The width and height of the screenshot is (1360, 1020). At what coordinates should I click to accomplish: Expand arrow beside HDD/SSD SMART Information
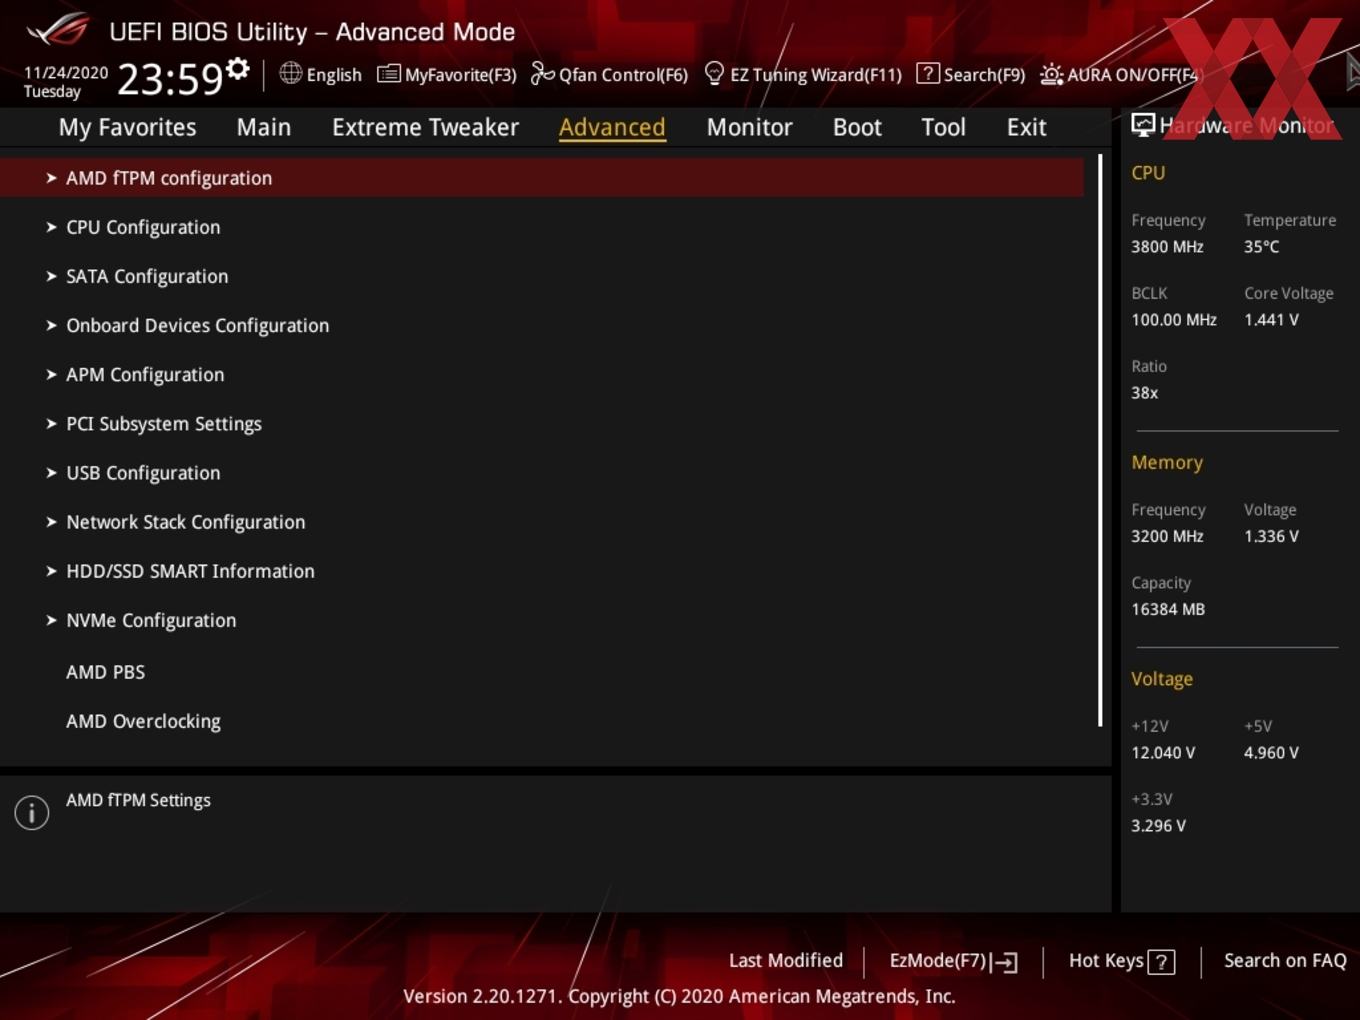pyautogui.click(x=51, y=570)
